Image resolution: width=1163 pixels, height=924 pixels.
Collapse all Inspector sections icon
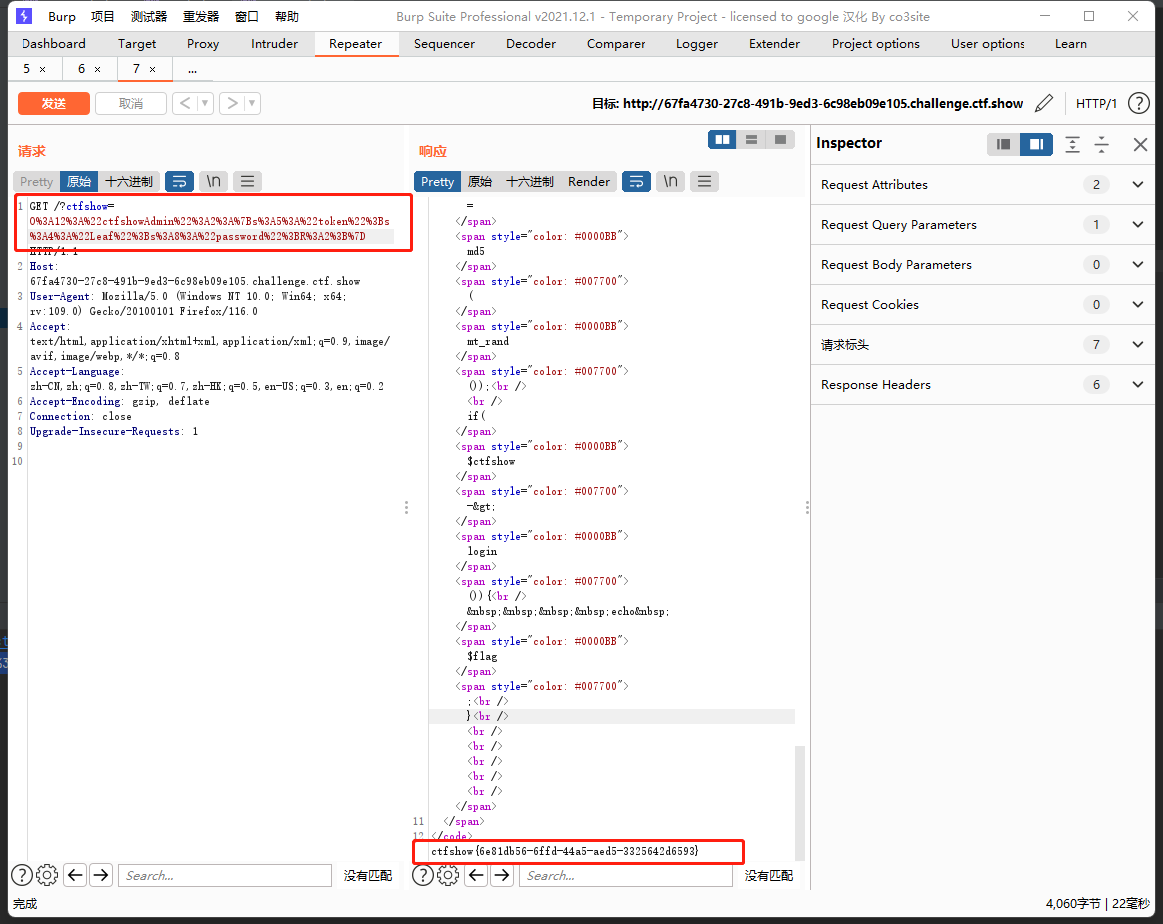tap(1101, 144)
